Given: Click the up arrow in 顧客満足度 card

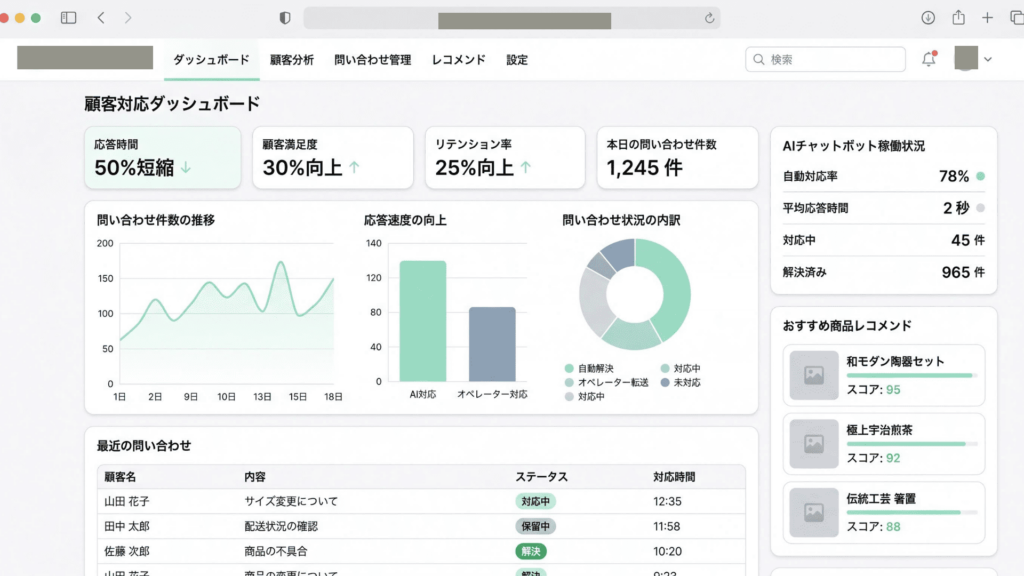Looking at the screenshot, I should coord(354,167).
